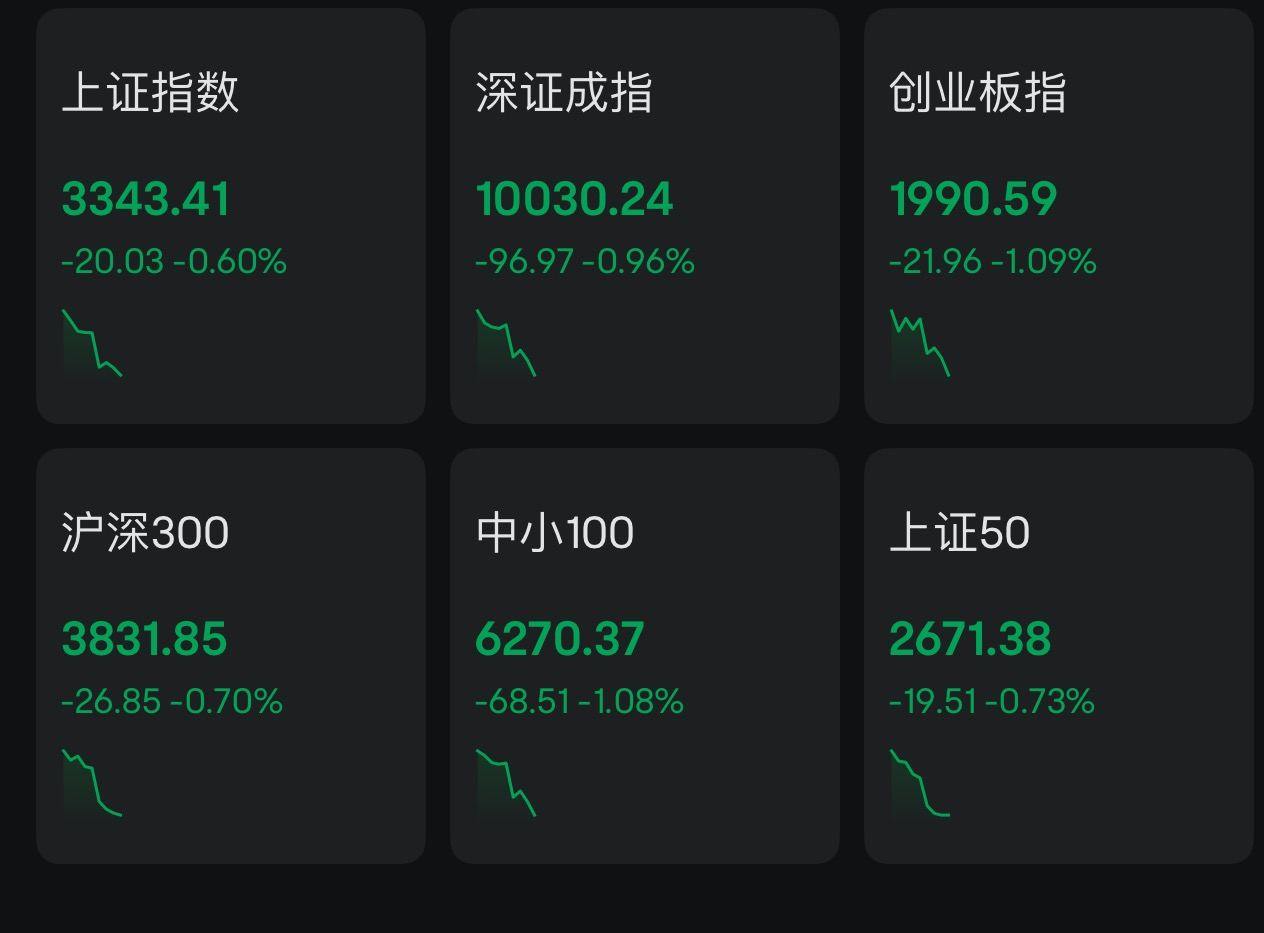
Task: Click the 2671.38 price value
Action: 970,639
